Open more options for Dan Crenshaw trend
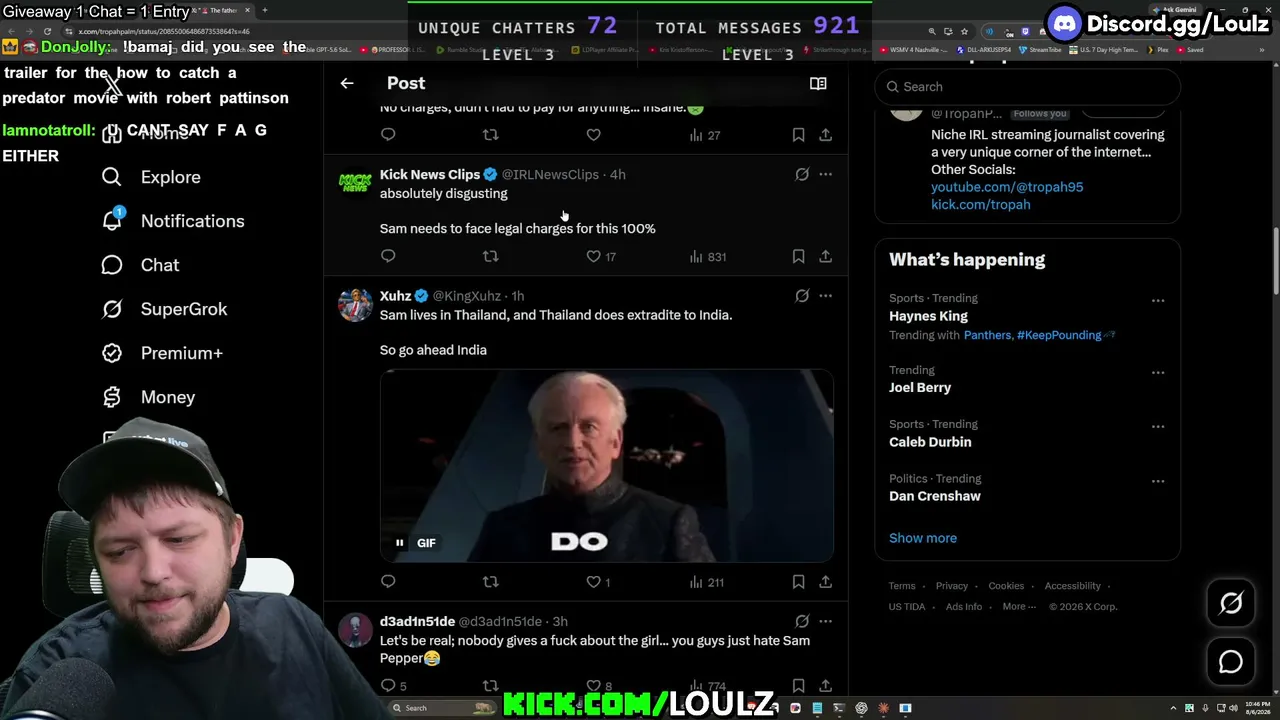 (x=1158, y=481)
